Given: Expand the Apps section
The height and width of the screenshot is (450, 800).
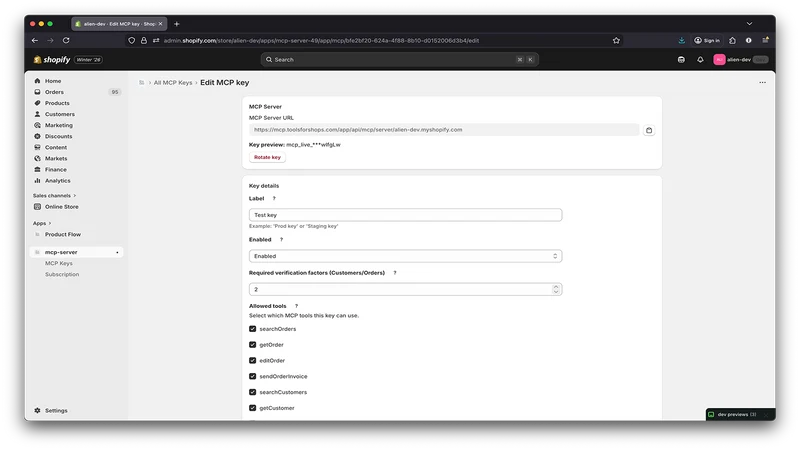Looking at the screenshot, I should click(x=42, y=223).
